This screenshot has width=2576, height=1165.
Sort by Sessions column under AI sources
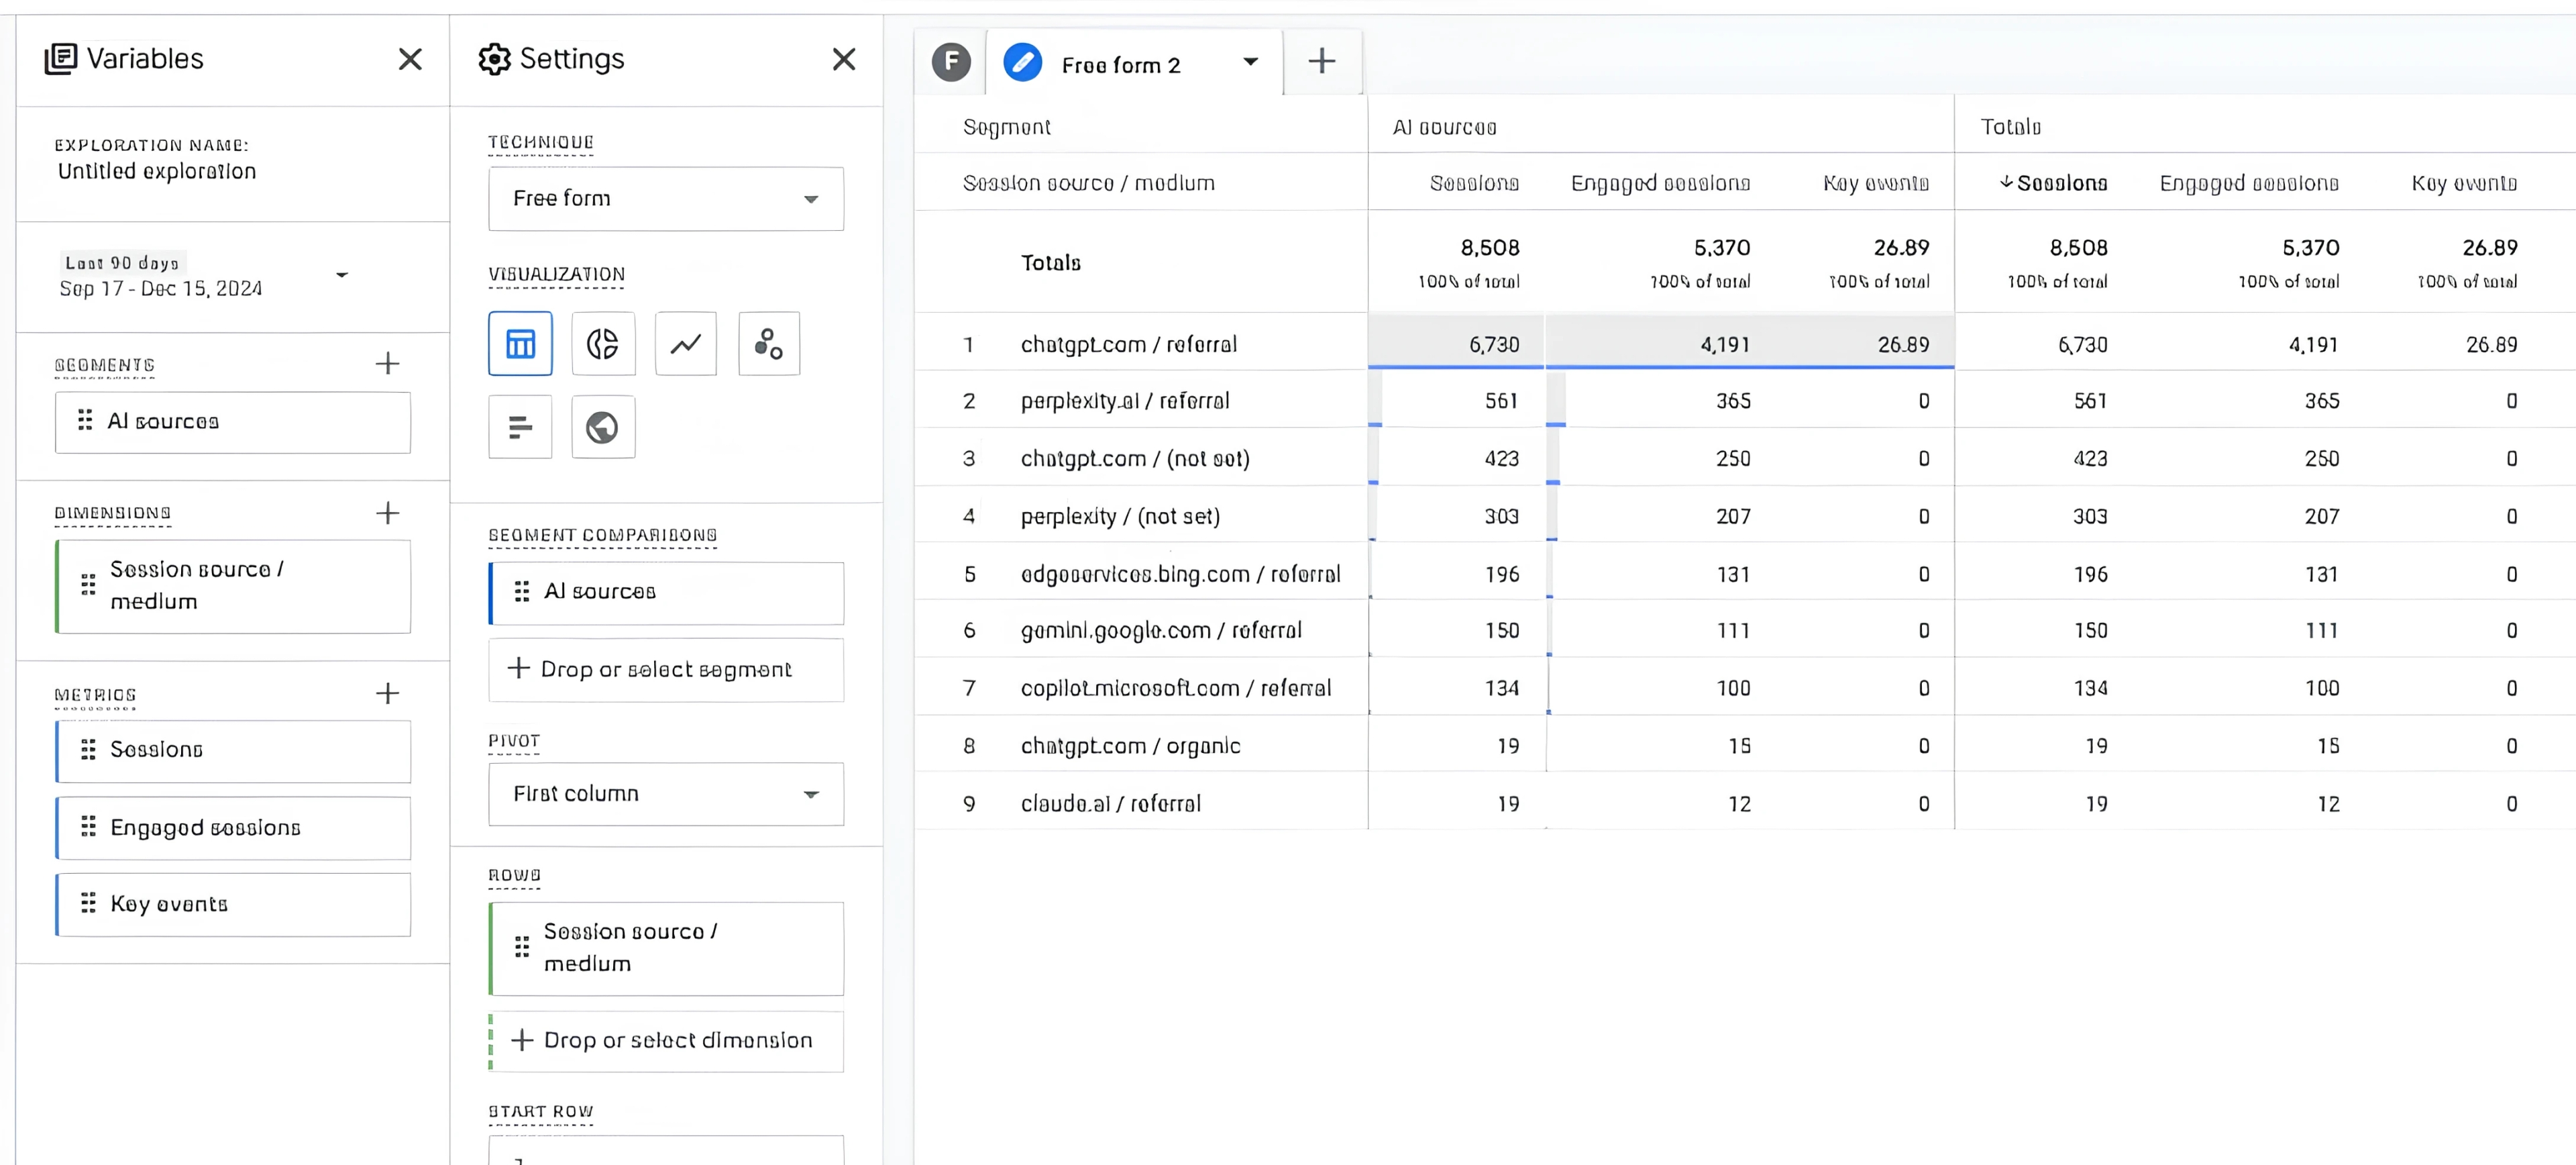[x=1474, y=183]
